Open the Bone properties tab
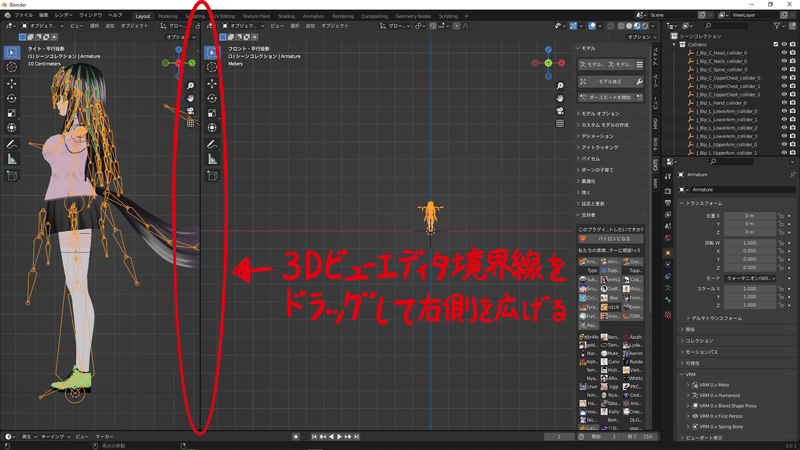800x450 pixels. [x=668, y=301]
